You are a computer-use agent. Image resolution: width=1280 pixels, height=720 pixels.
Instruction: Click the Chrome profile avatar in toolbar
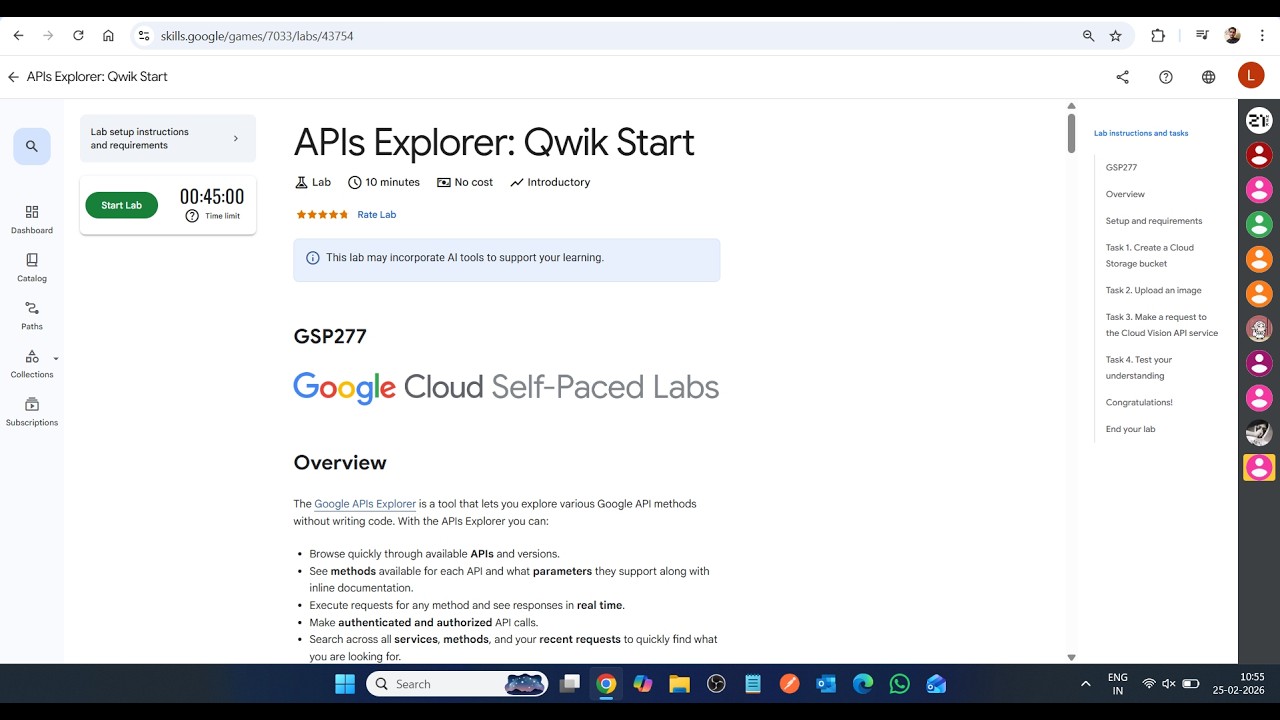coord(1232,36)
